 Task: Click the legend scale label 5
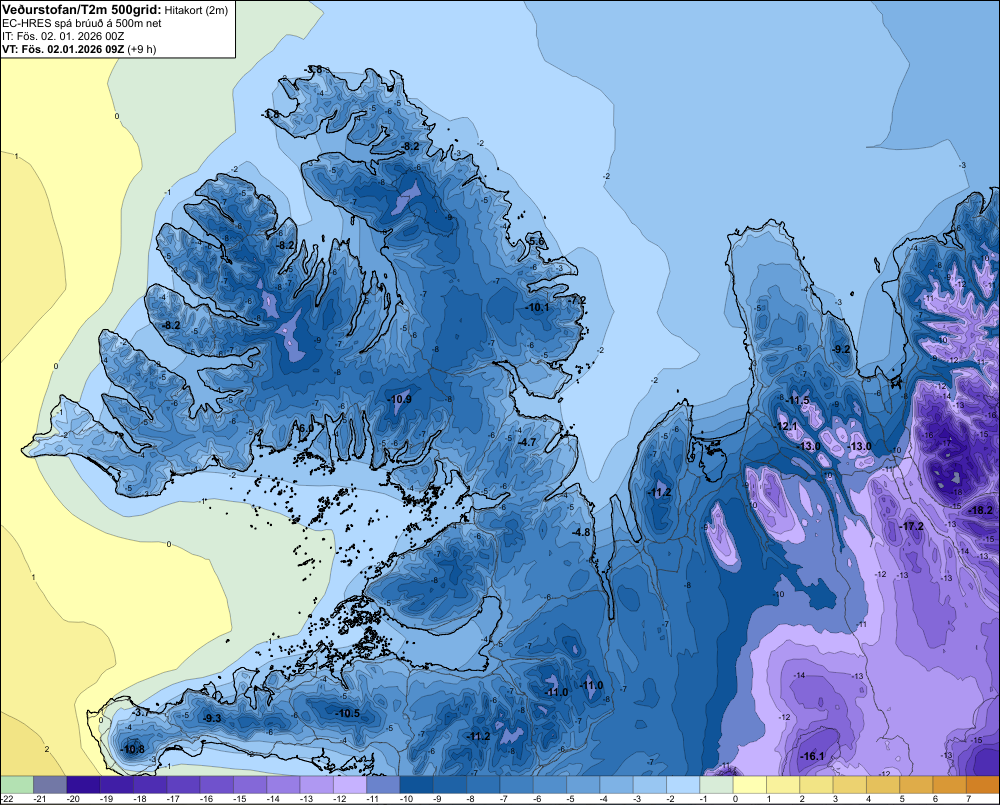902,799
